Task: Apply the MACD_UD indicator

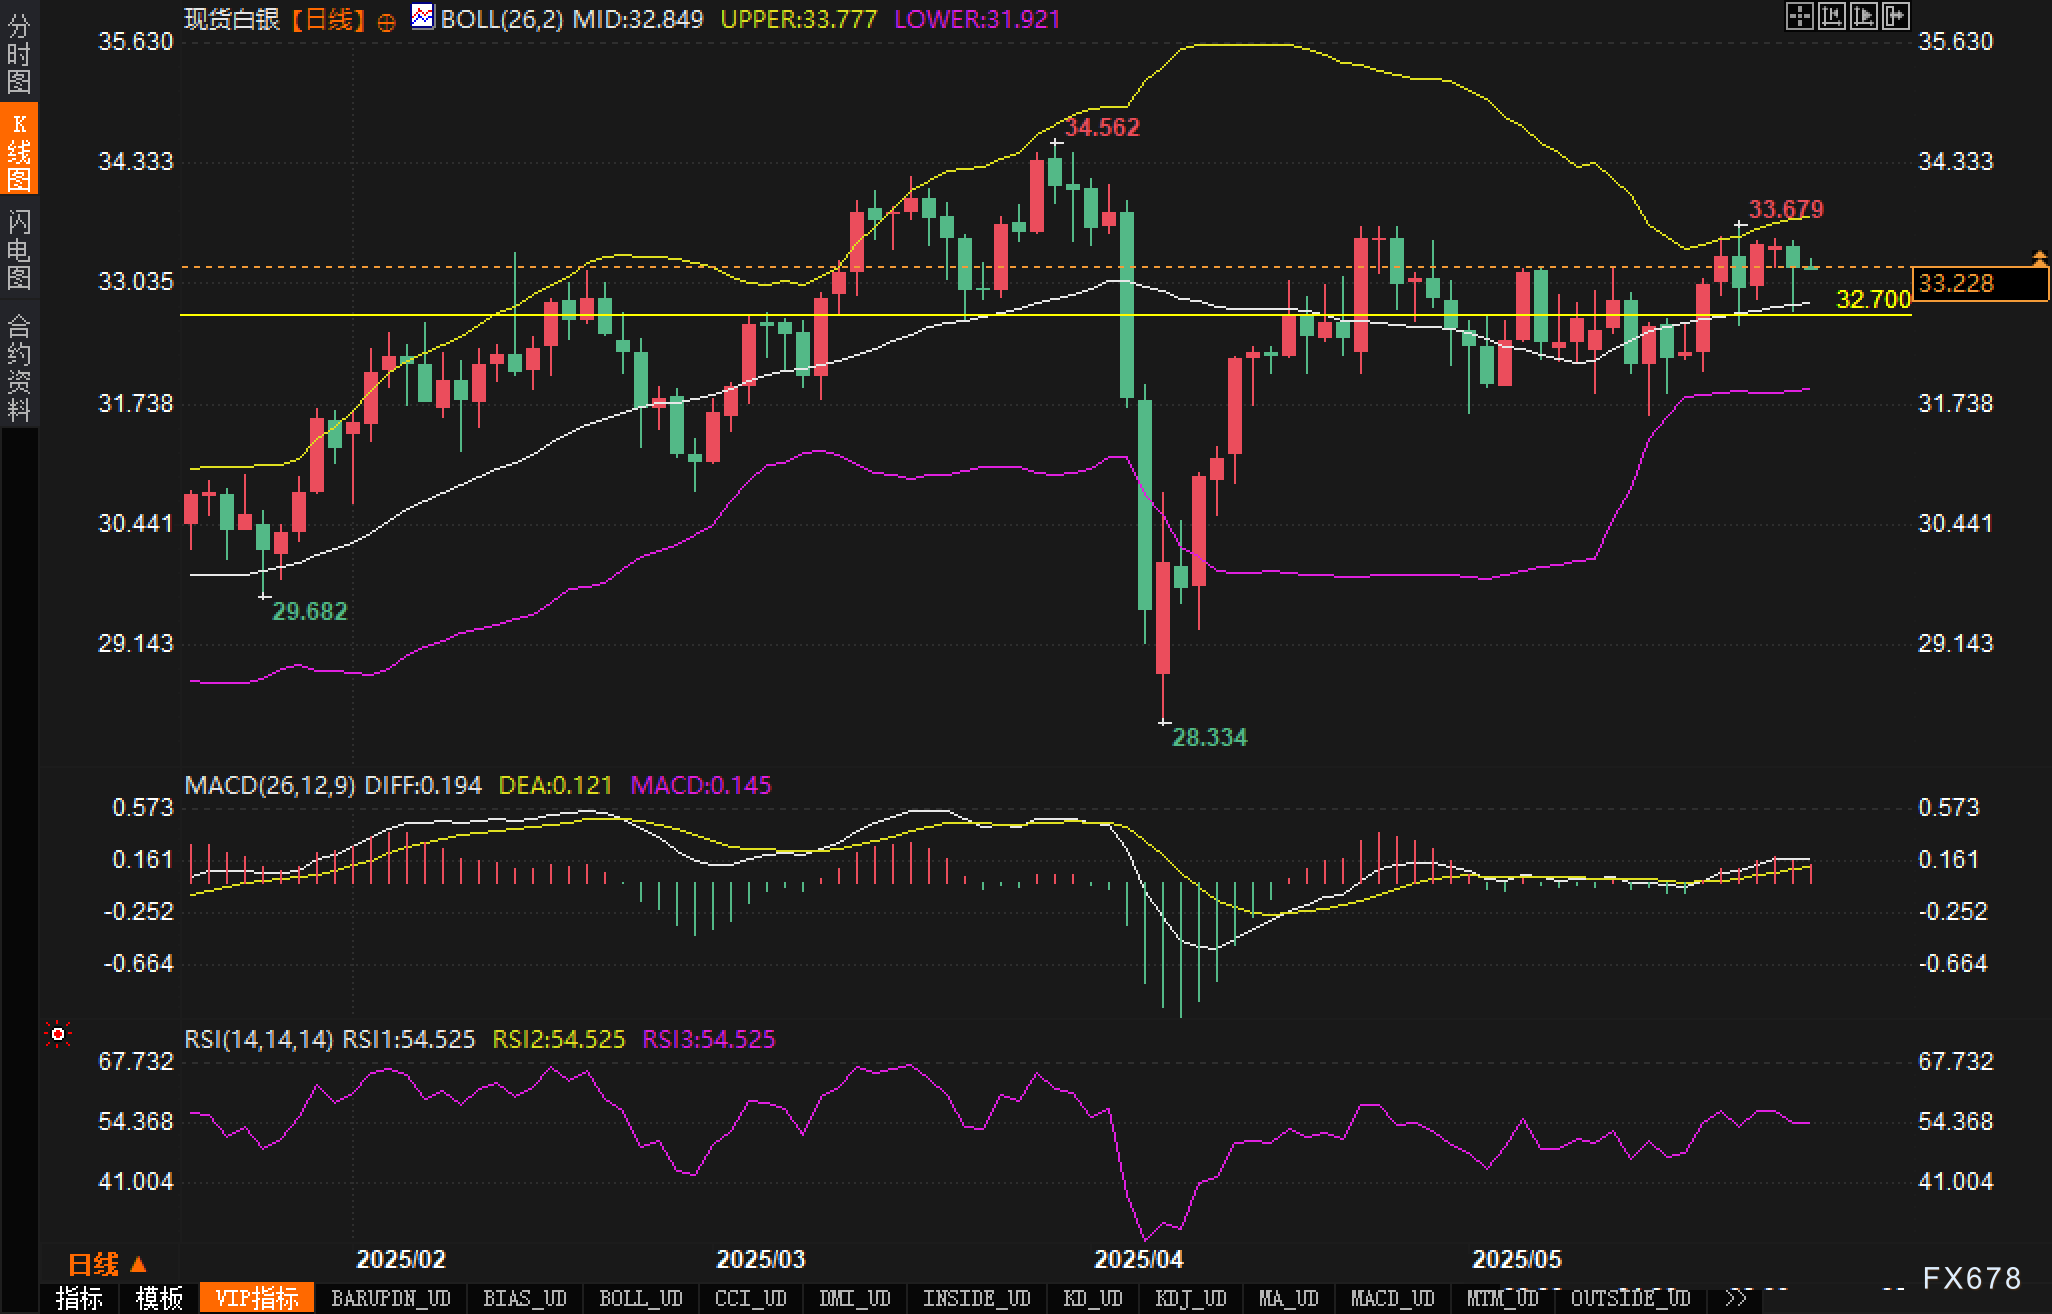Action: pyautogui.click(x=1392, y=1298)
